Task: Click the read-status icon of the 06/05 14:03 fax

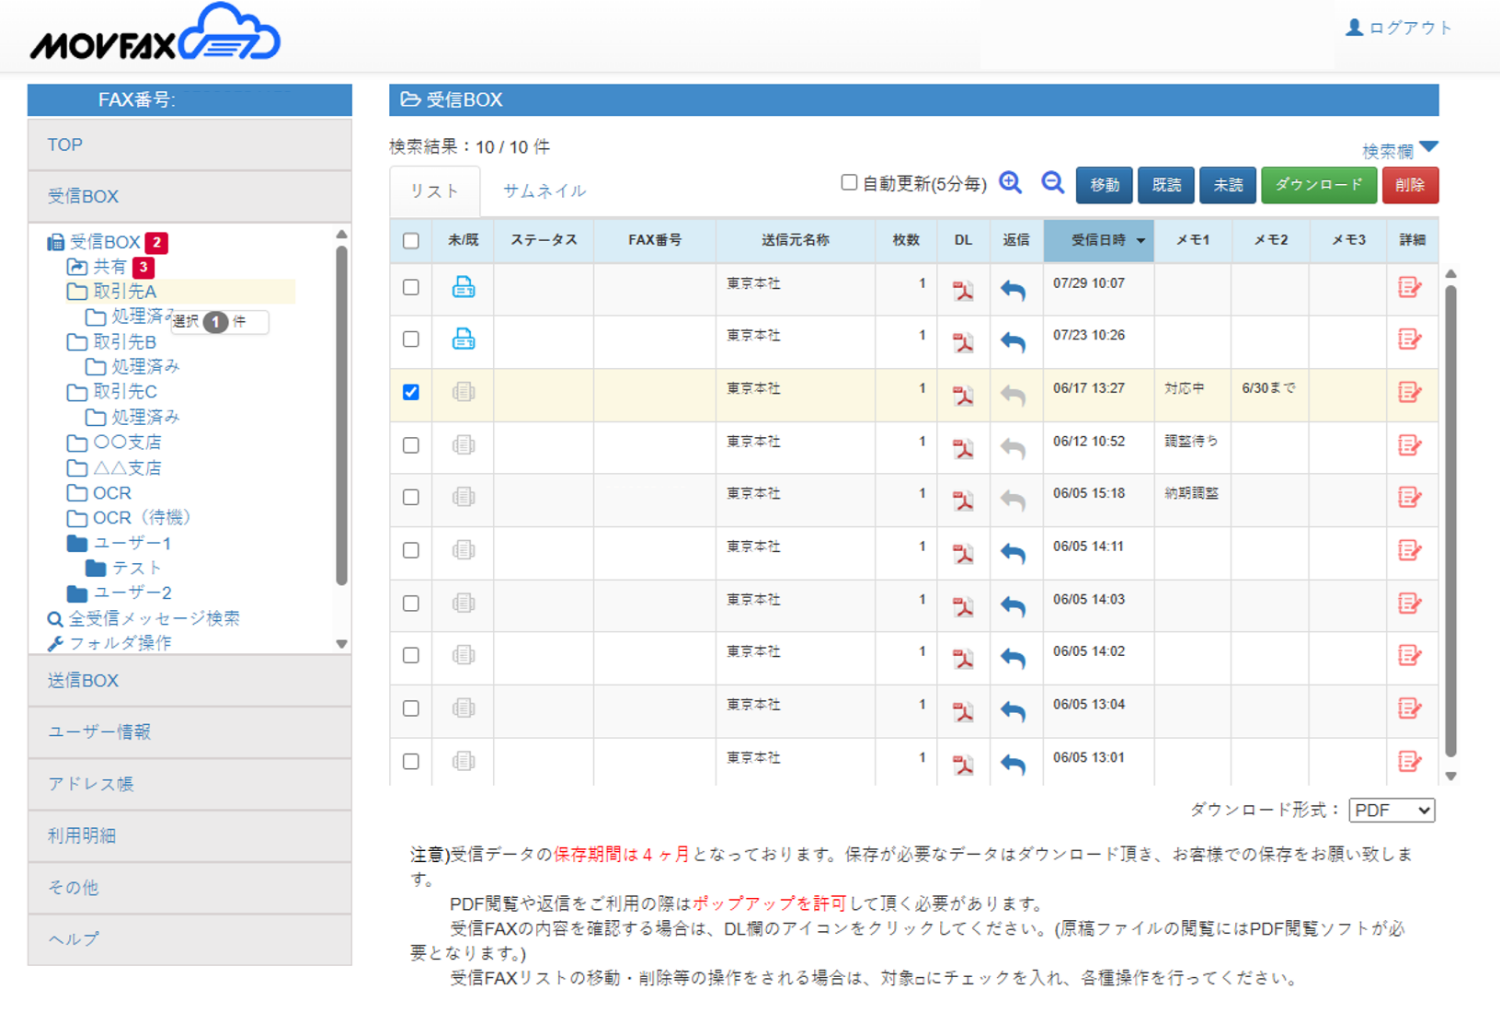Action: coord(463,603)
